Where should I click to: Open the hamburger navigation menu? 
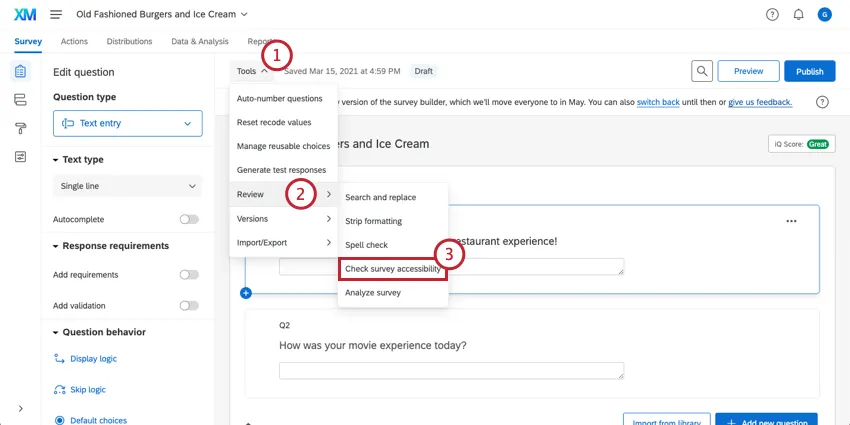pyautogui.click(x=56, y=14)
